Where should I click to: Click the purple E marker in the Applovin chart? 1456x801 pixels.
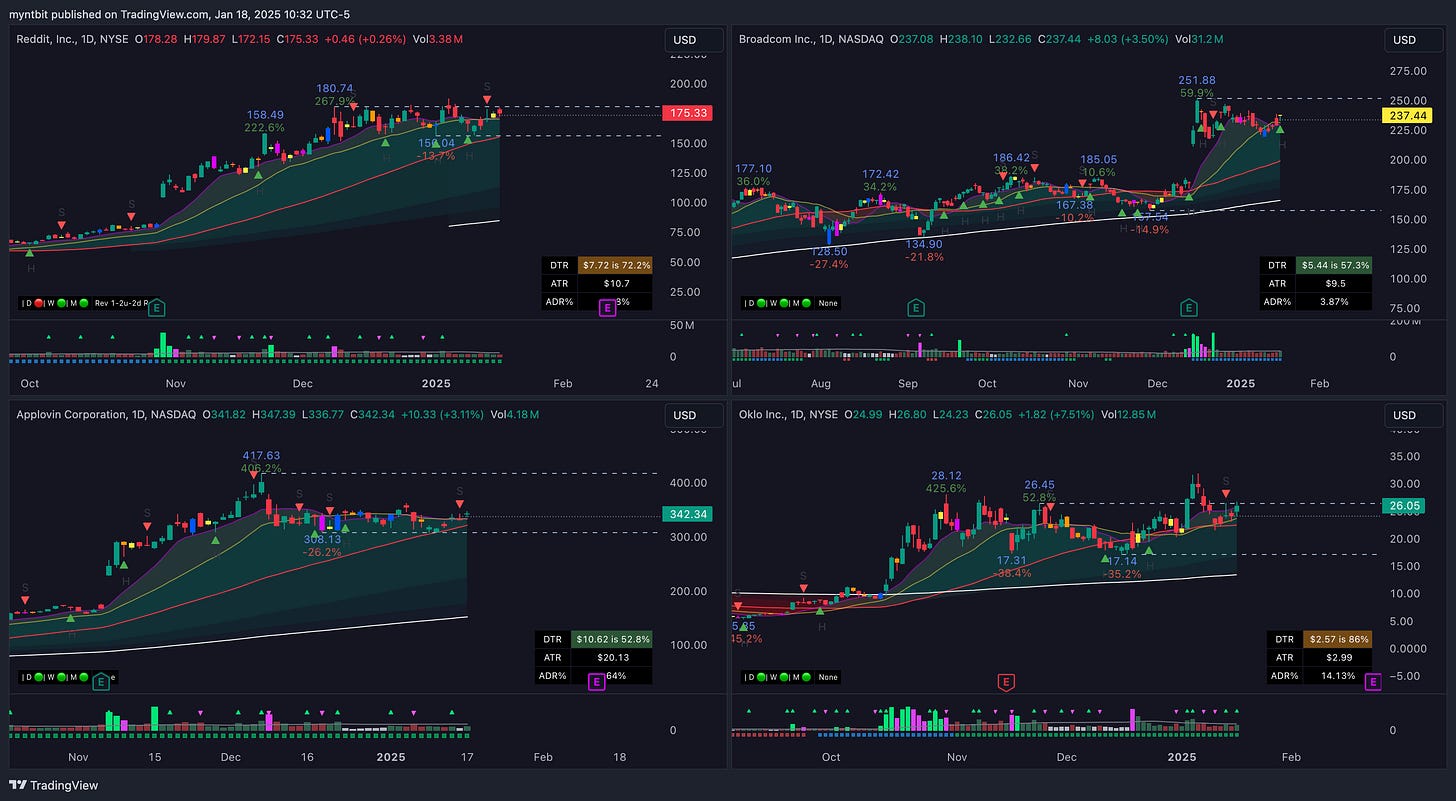point(597,682)
